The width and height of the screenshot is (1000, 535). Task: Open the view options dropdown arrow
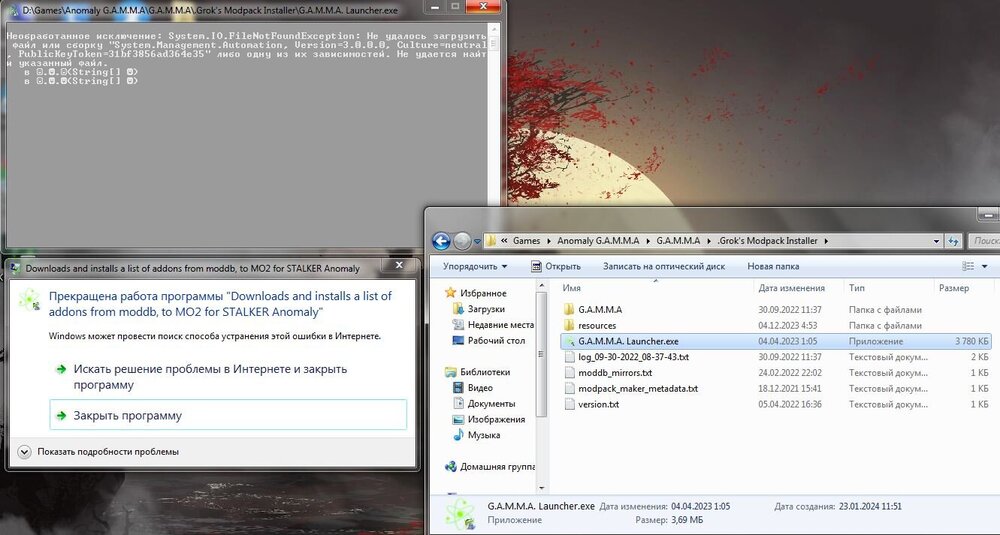985,266
